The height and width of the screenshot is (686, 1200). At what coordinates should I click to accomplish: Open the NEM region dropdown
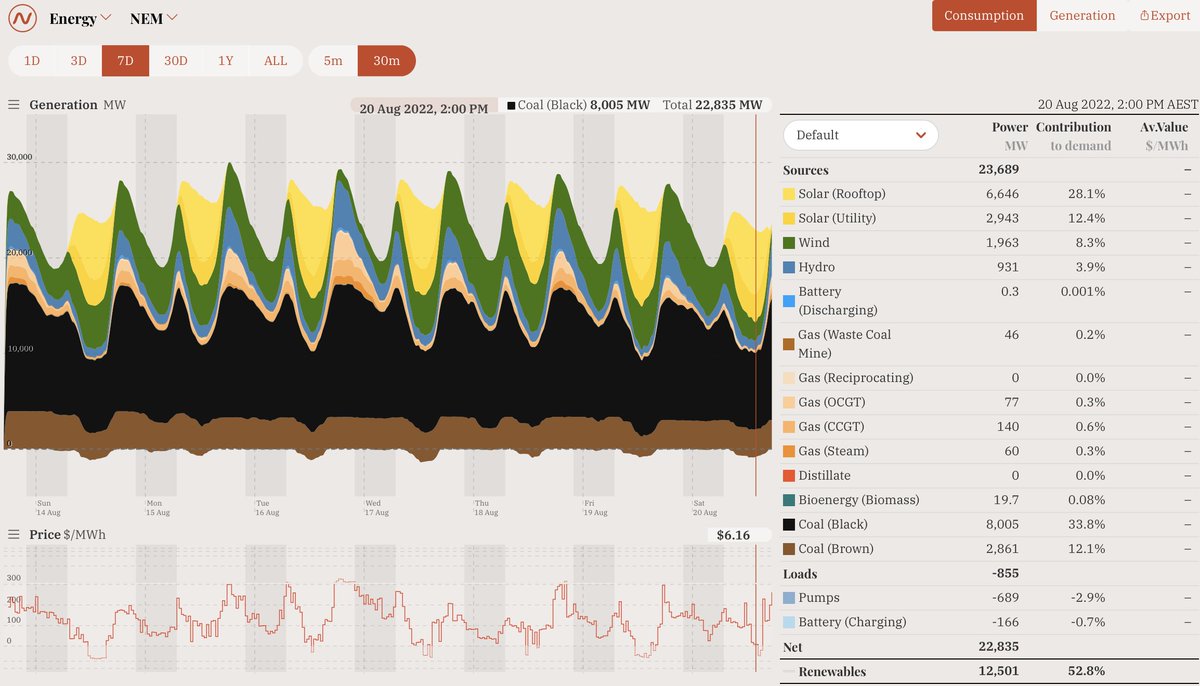154,18
